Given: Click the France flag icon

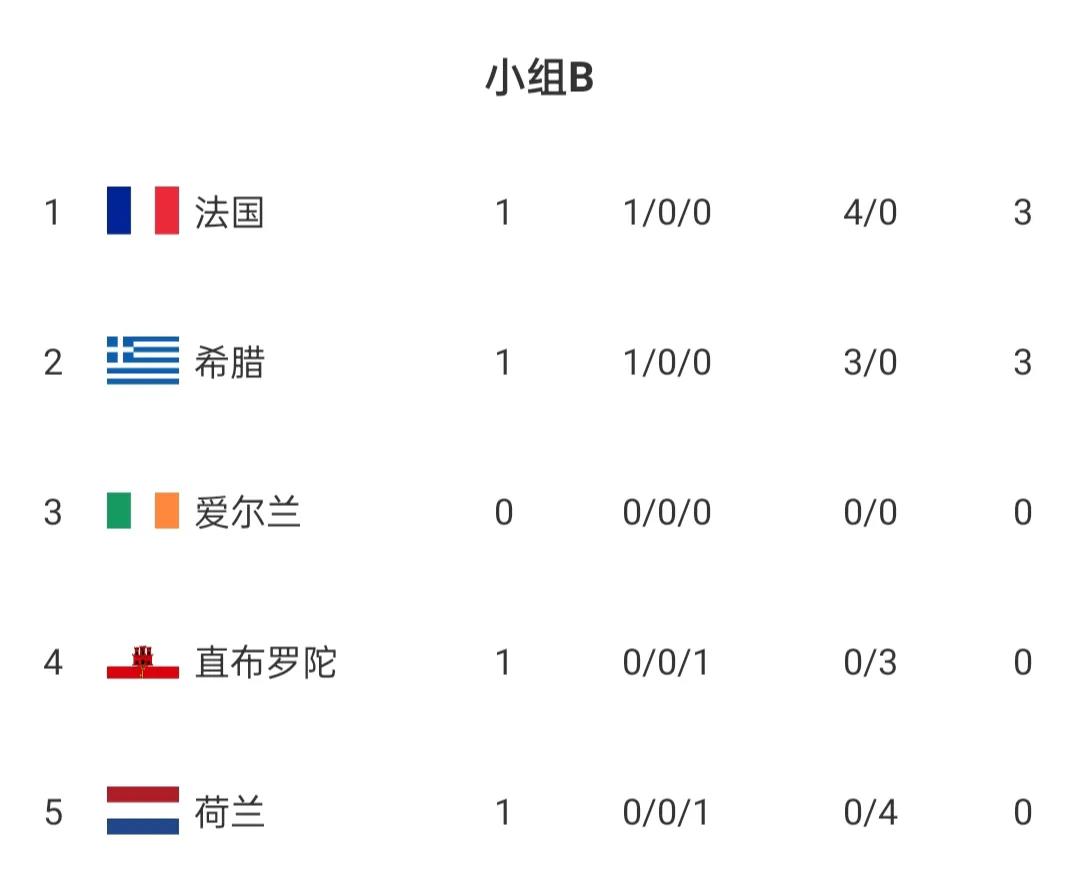Looking at the screenshot, I should [x=143, y=211].
